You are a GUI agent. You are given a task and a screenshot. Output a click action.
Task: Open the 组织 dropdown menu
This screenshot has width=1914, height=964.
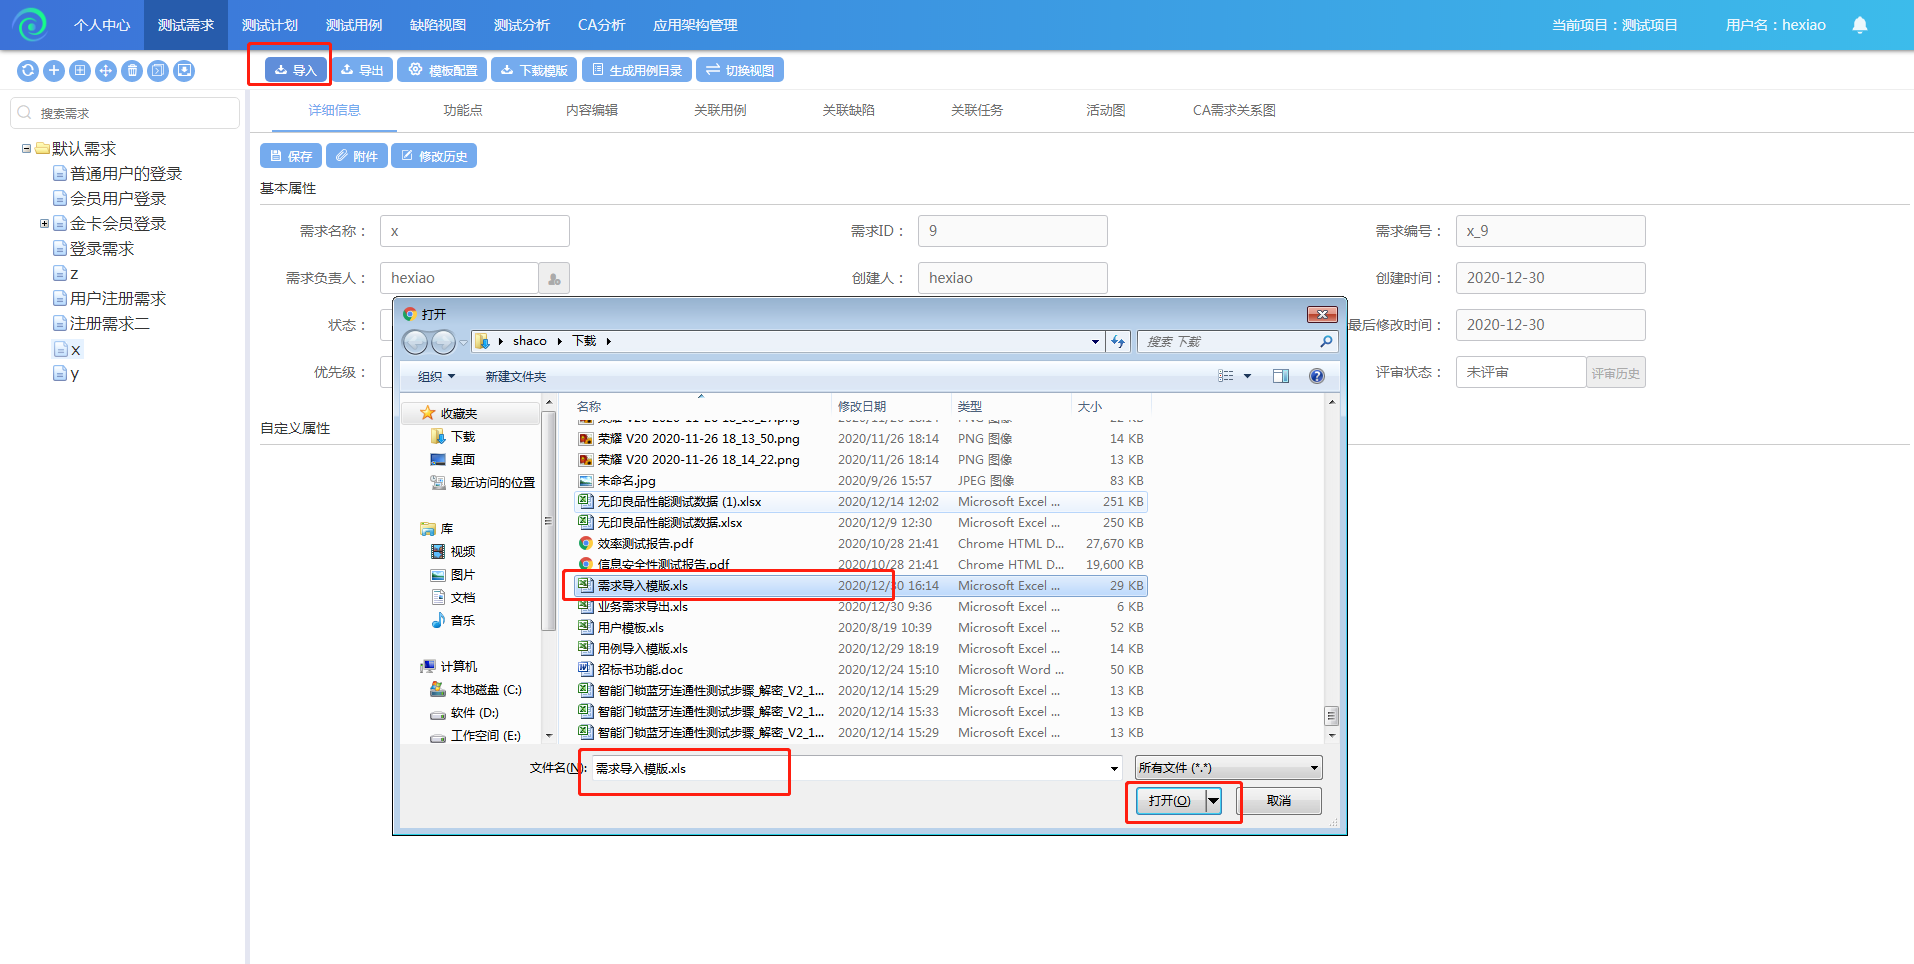(436, 377)
